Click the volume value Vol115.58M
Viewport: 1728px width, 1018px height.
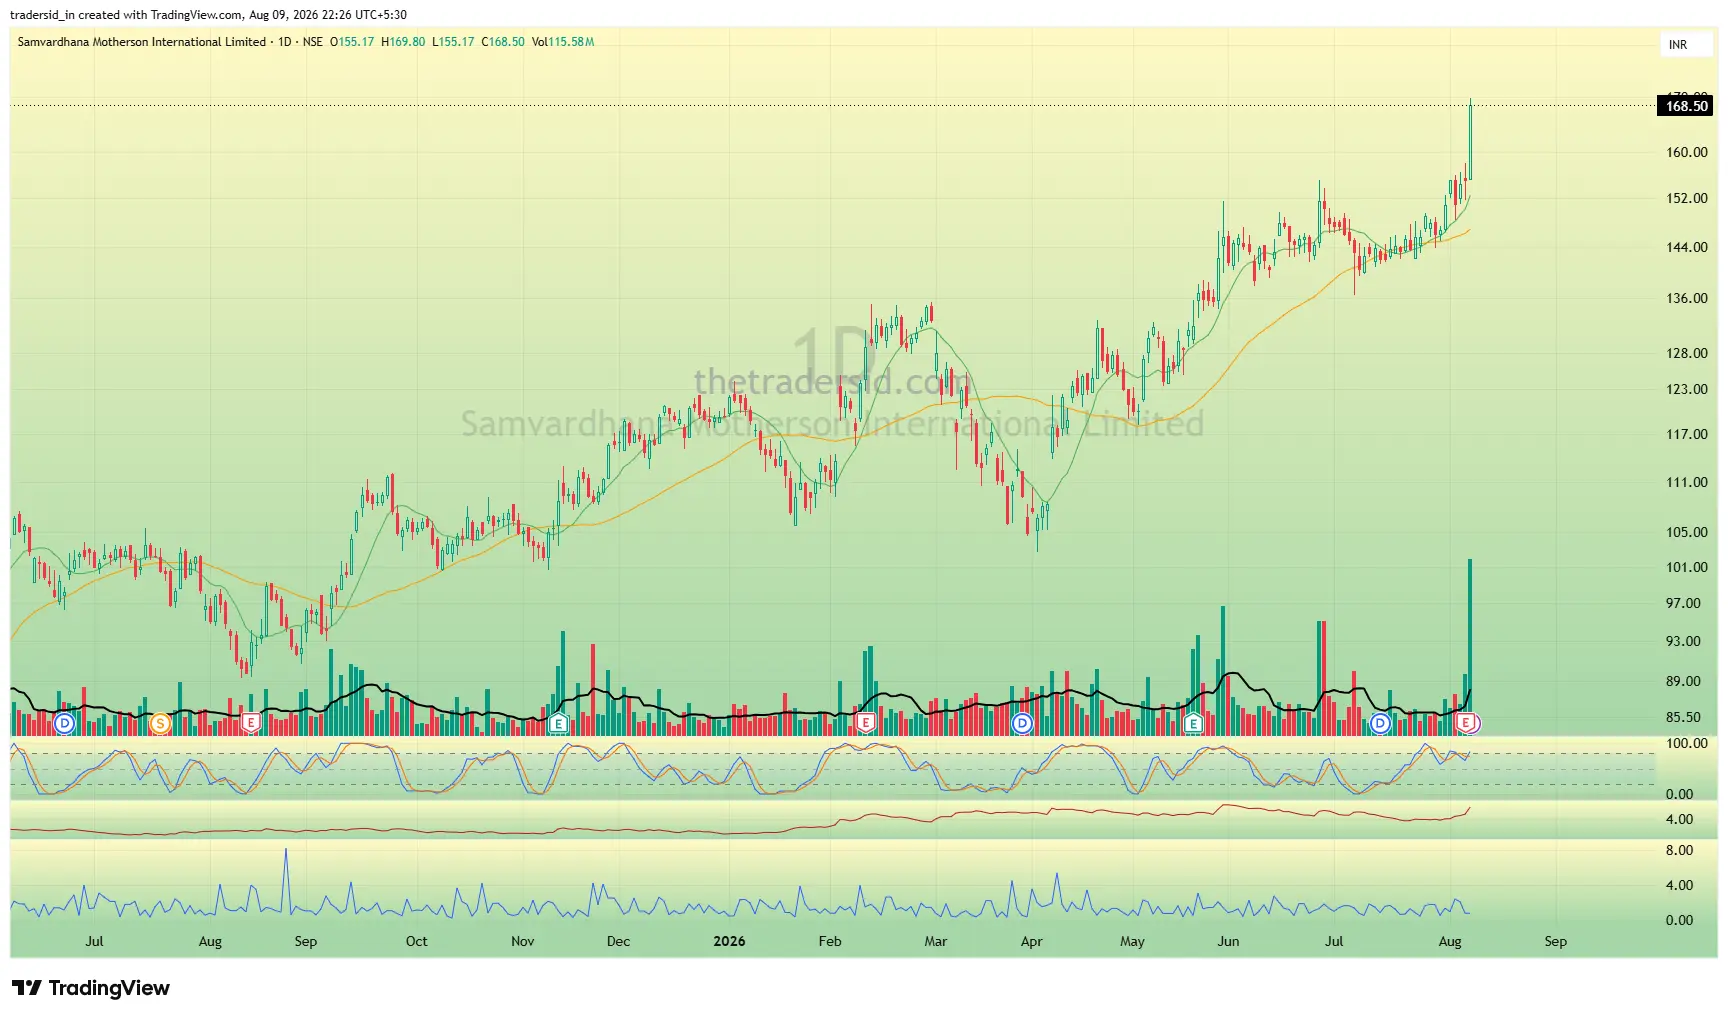[563, 42]
